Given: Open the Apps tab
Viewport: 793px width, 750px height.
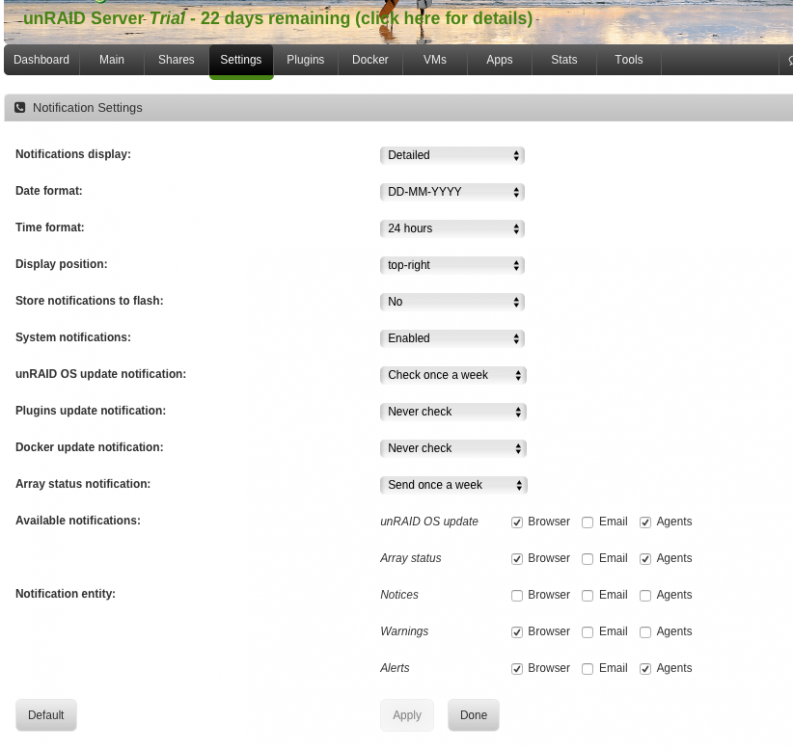Looking at the screenshot, I should 500,60.
